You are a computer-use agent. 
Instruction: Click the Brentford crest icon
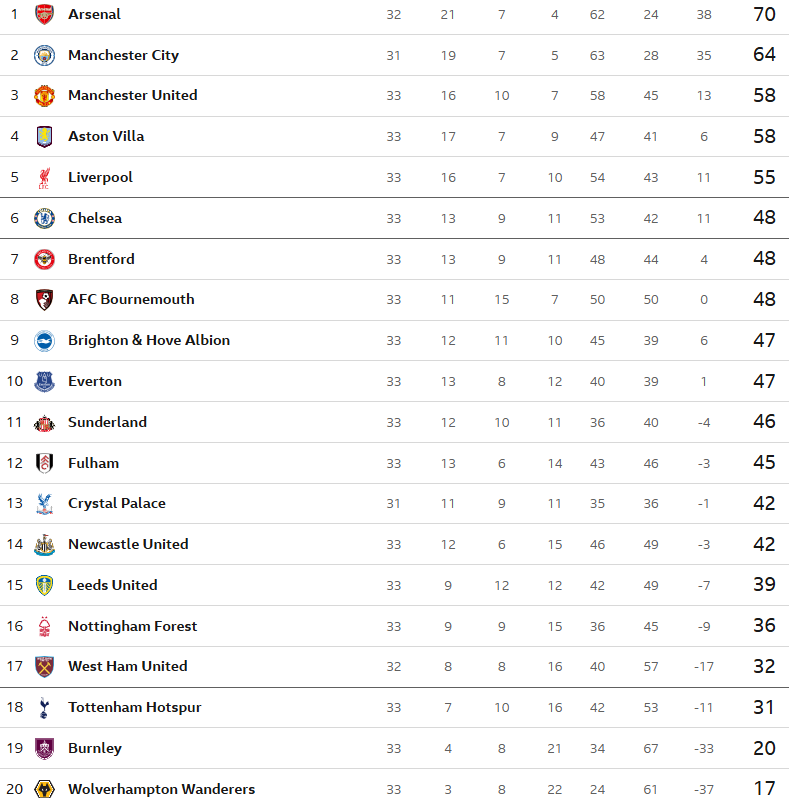coord(44,259)
